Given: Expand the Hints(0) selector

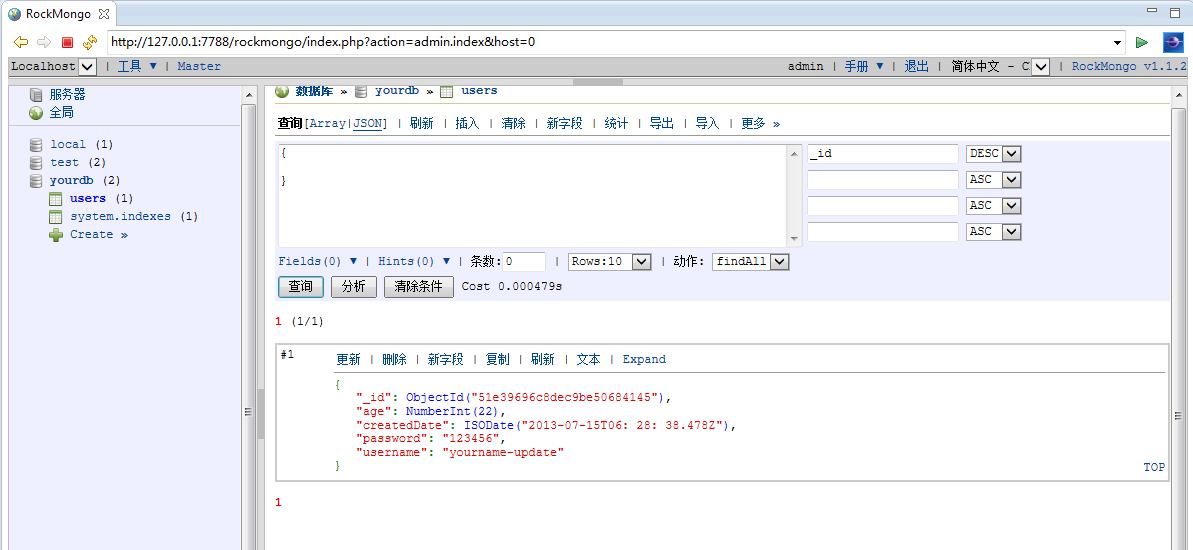Looking at the screenshot, I should (414, 262).
